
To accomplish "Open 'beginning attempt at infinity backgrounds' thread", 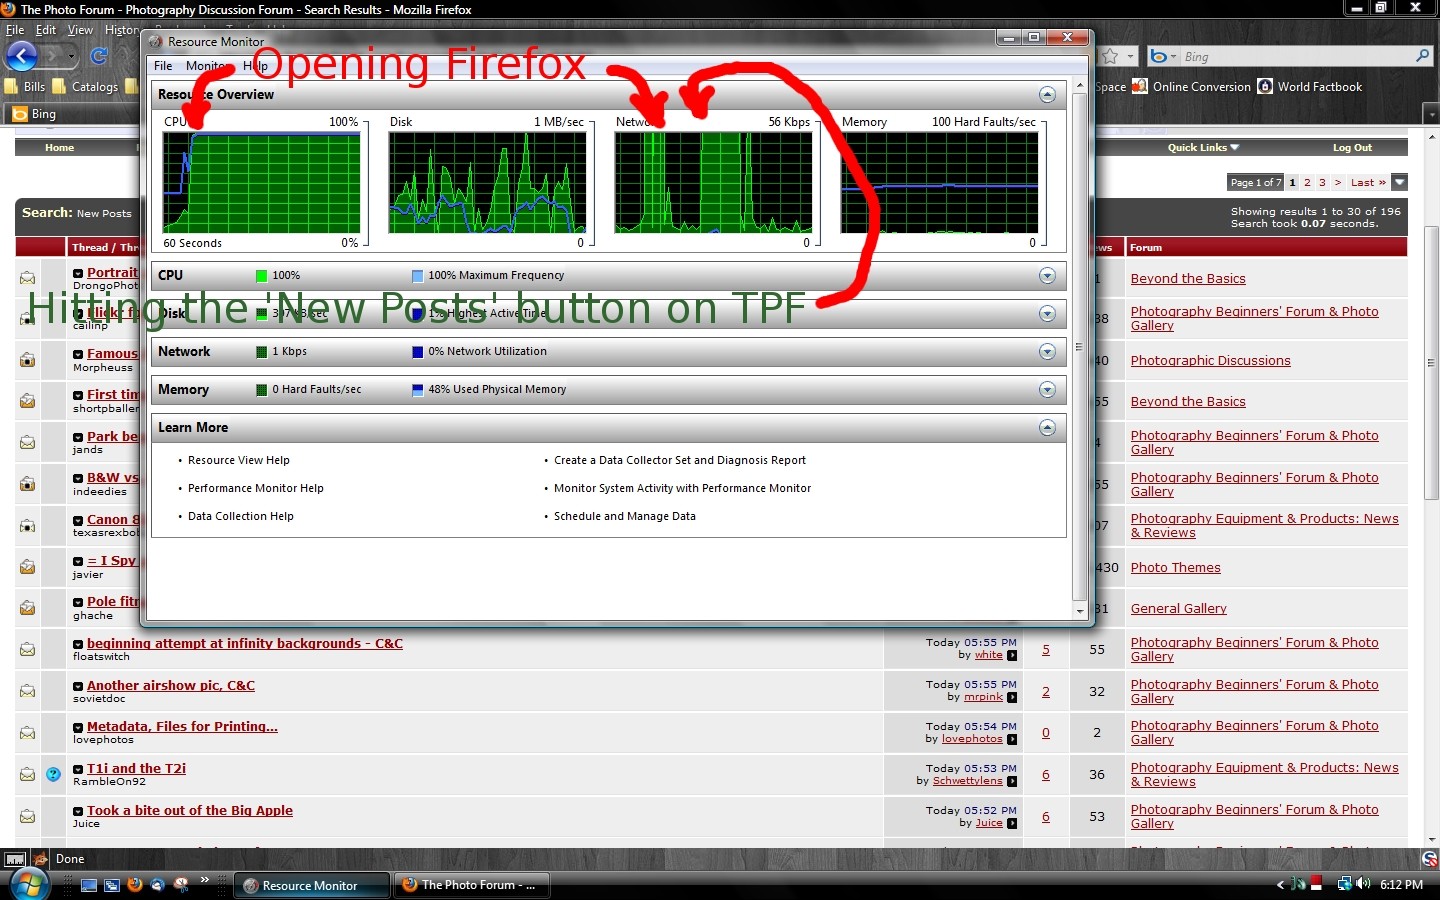I will point(245,644).
